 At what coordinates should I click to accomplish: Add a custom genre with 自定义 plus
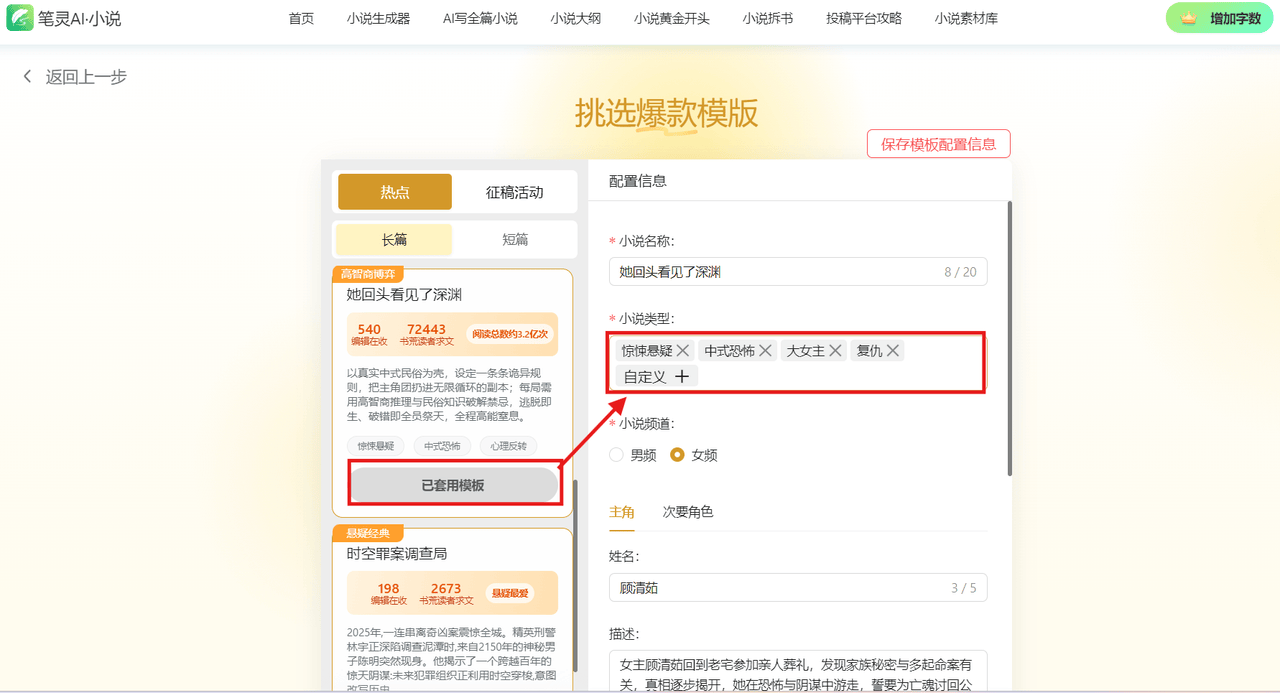pyautogui.click(x=681, y=377)
